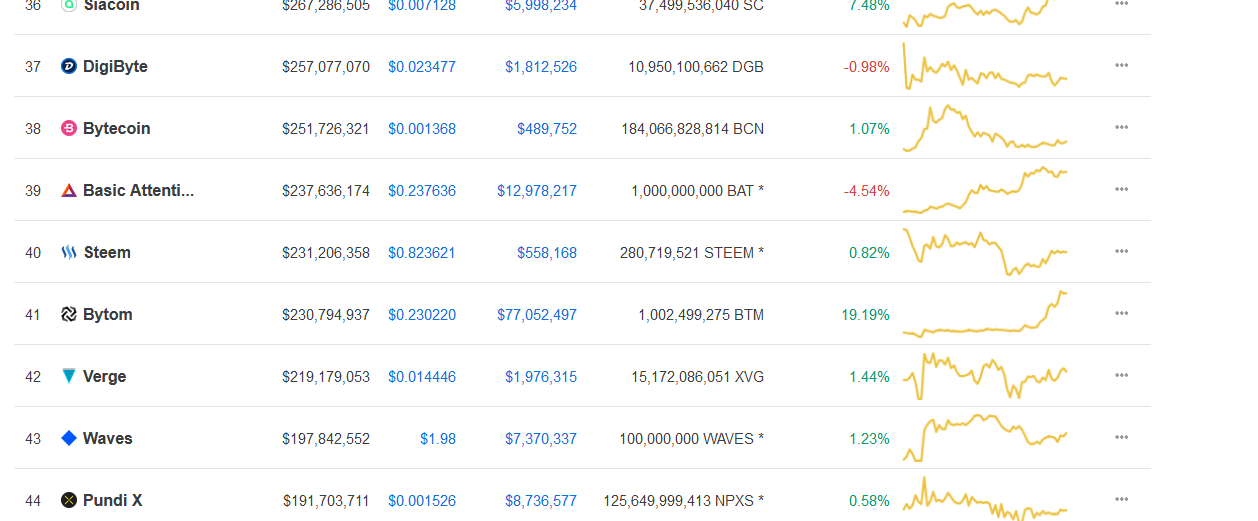Click Bytecoin price $0.001368
1258x521 pixels.
click(422, 129)
